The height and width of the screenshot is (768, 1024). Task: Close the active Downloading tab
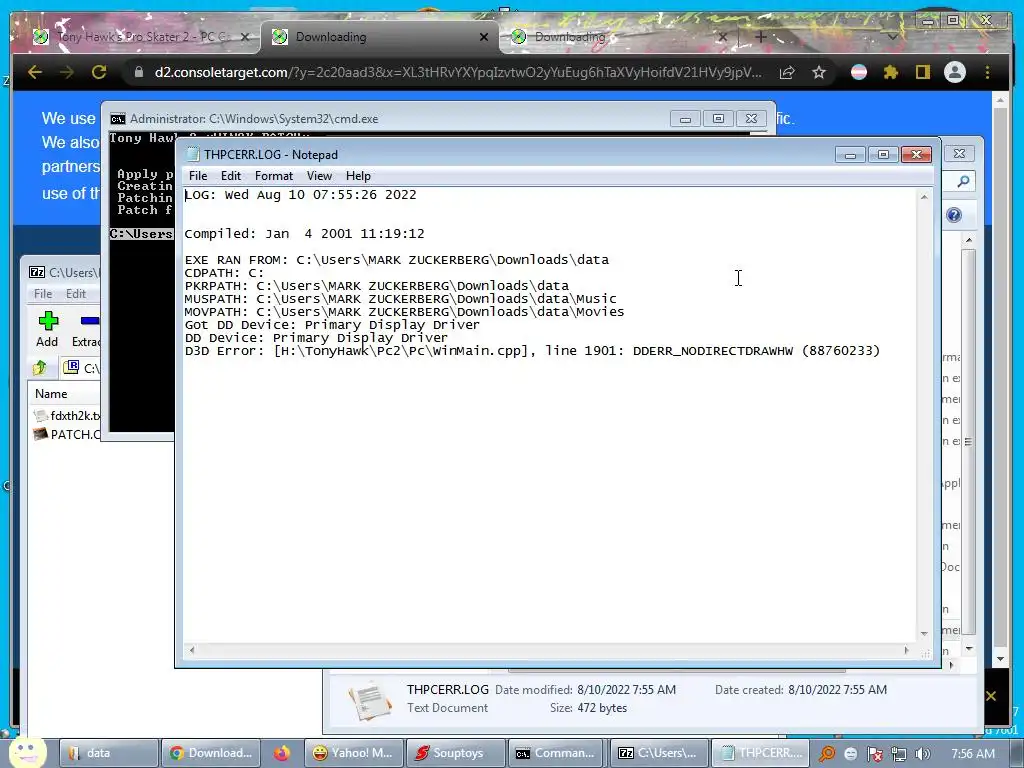[484, 37]
